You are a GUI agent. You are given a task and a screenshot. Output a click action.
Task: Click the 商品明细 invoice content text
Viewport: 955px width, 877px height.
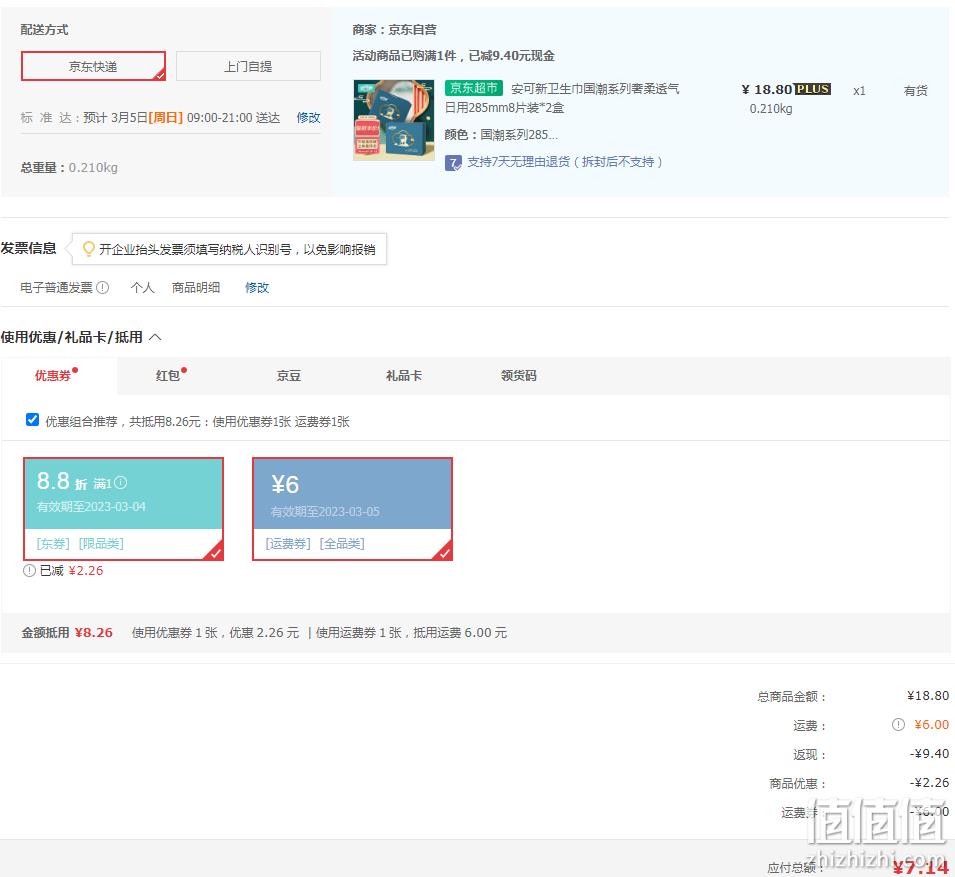[196, 287]
